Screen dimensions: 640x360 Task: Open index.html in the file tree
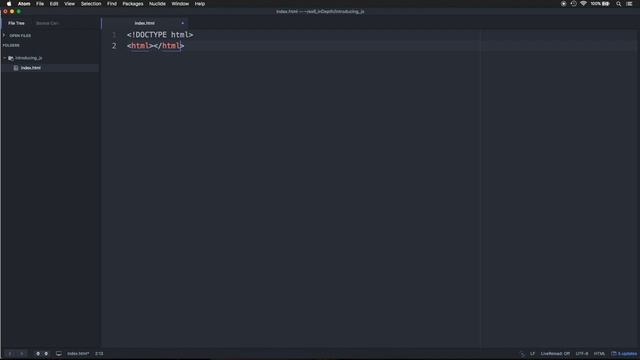(31, 68)
